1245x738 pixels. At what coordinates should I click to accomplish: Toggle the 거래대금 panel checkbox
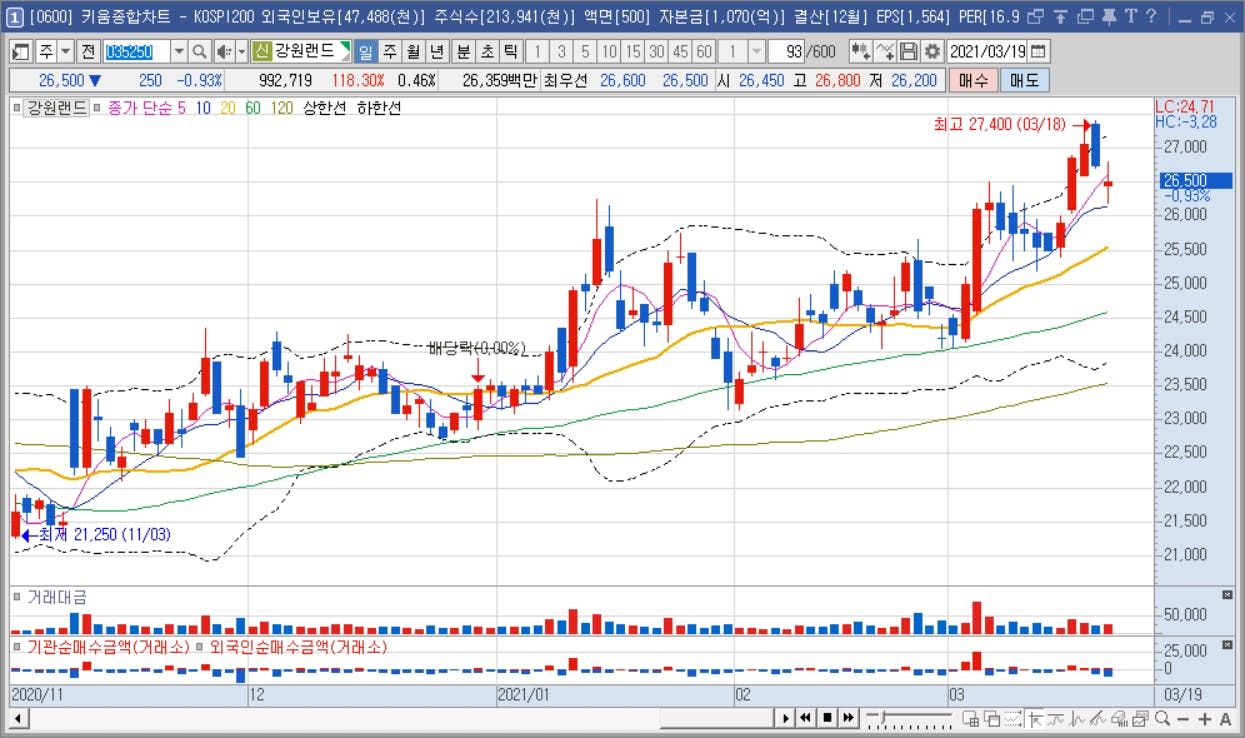(x=17, y=597)
